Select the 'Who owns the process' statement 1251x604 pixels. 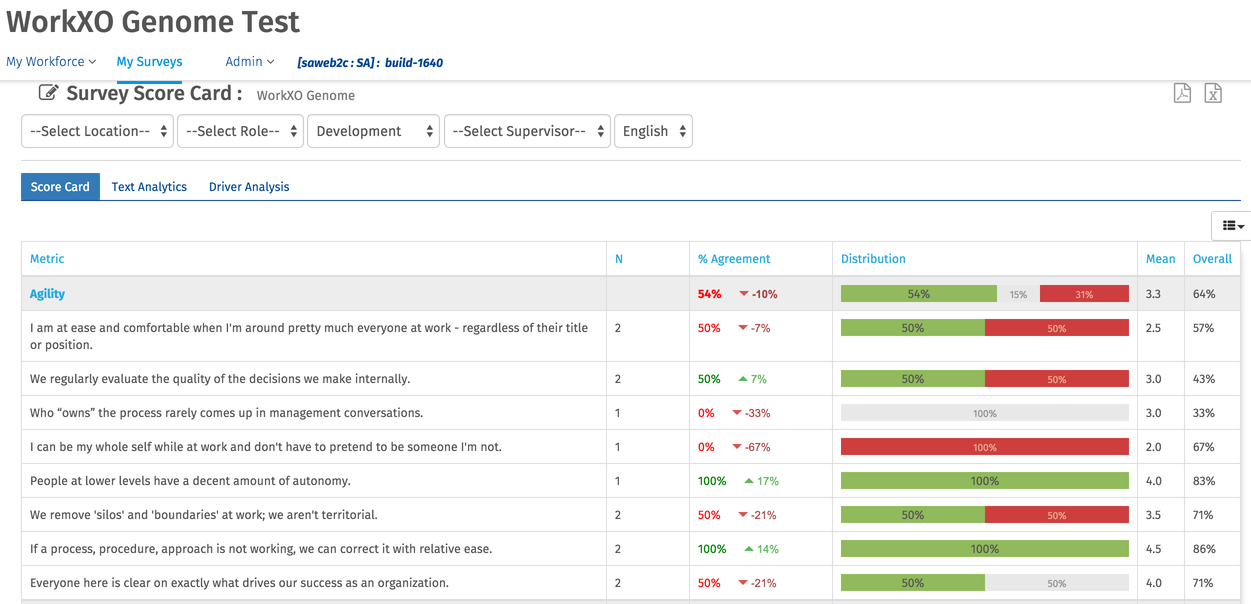pyautogui.click(x=226, y=413)
